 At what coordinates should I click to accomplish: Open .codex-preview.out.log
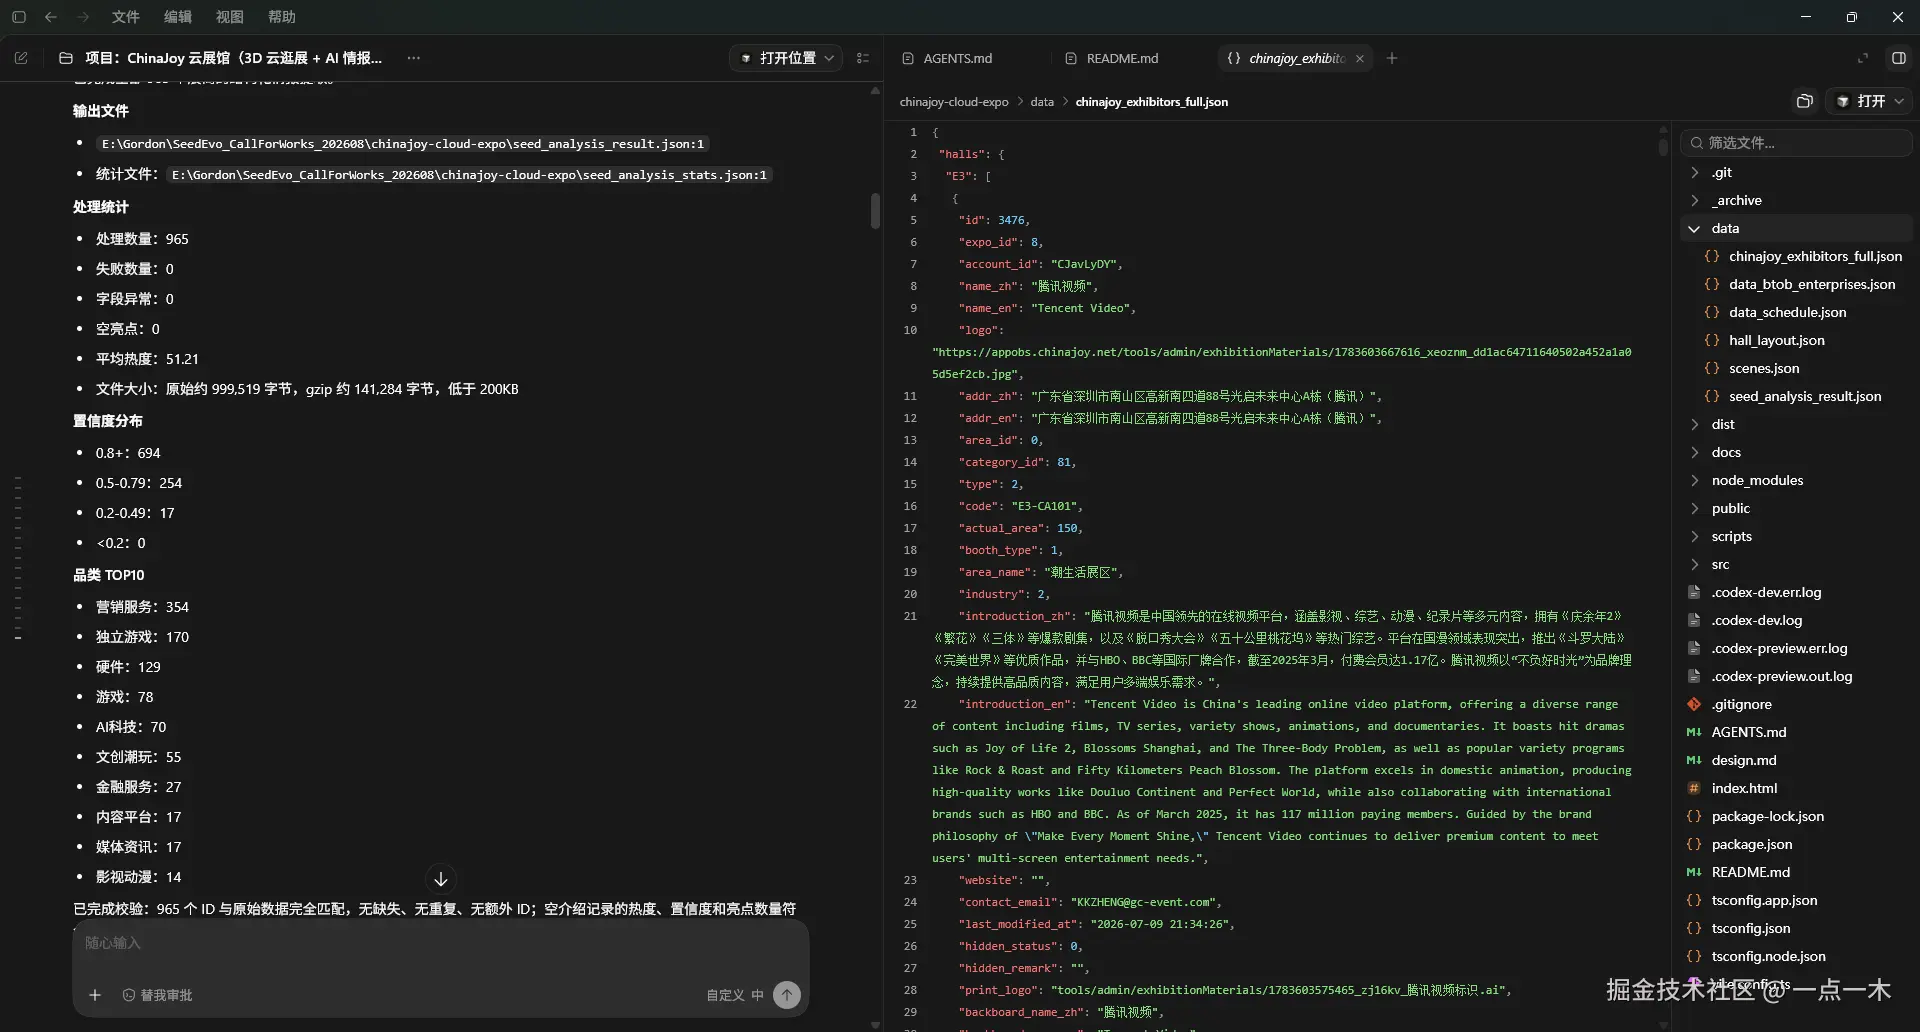point(1781,676)
